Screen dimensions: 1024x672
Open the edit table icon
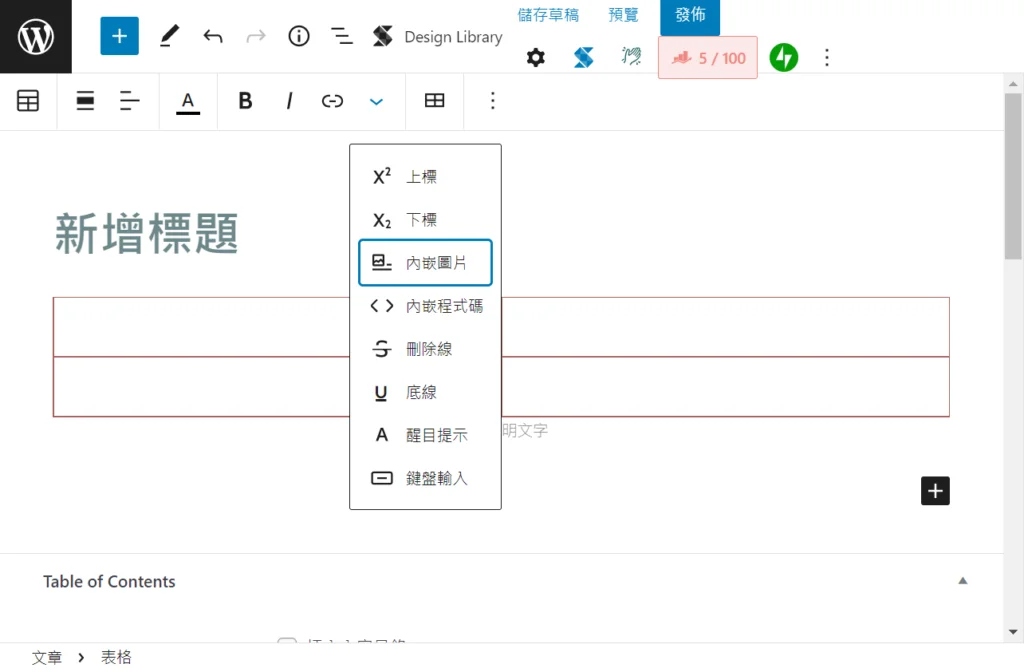coord(434,101)
